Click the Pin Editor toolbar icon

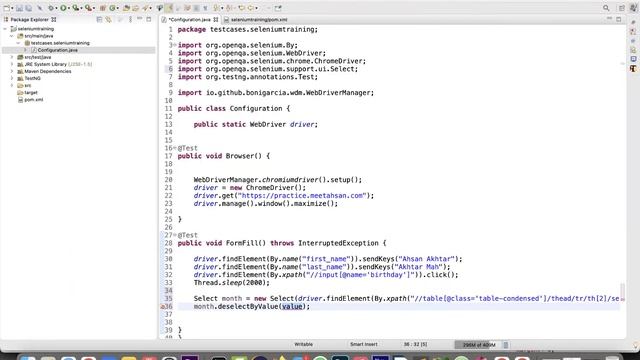[278, 8]
